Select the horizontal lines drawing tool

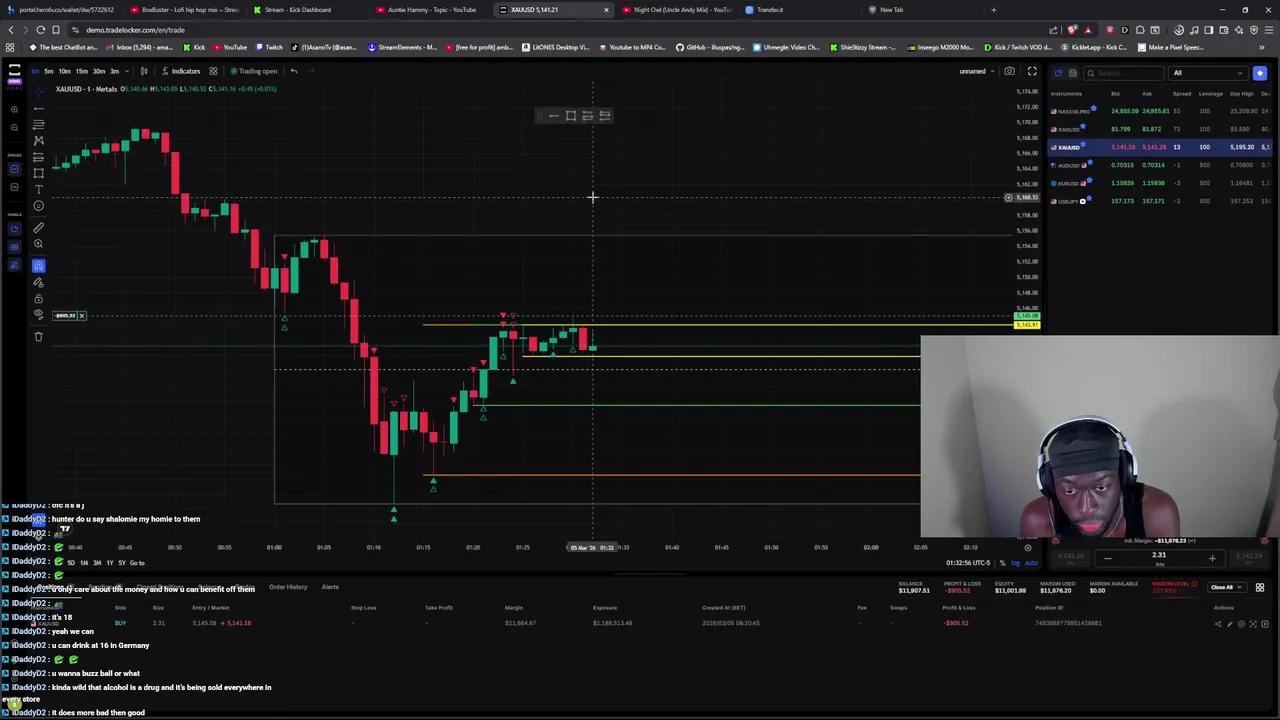pyautogui.click(x=38, y=124)
